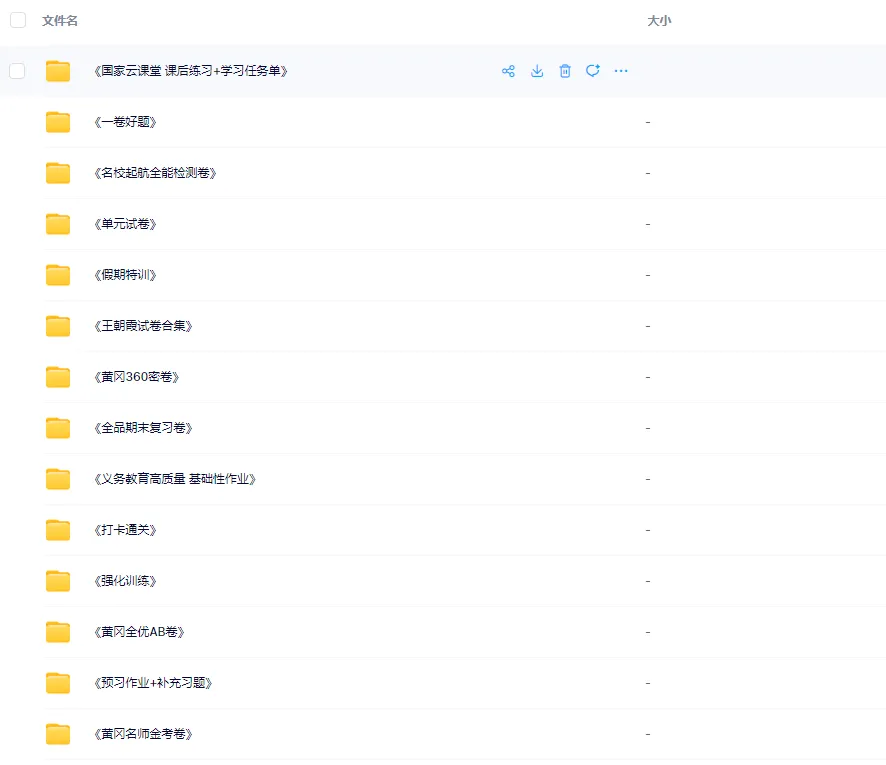The height and width of the screenshot is (765, 886).
Task: Sort by 文件名 column header
Action: point(60,21)
